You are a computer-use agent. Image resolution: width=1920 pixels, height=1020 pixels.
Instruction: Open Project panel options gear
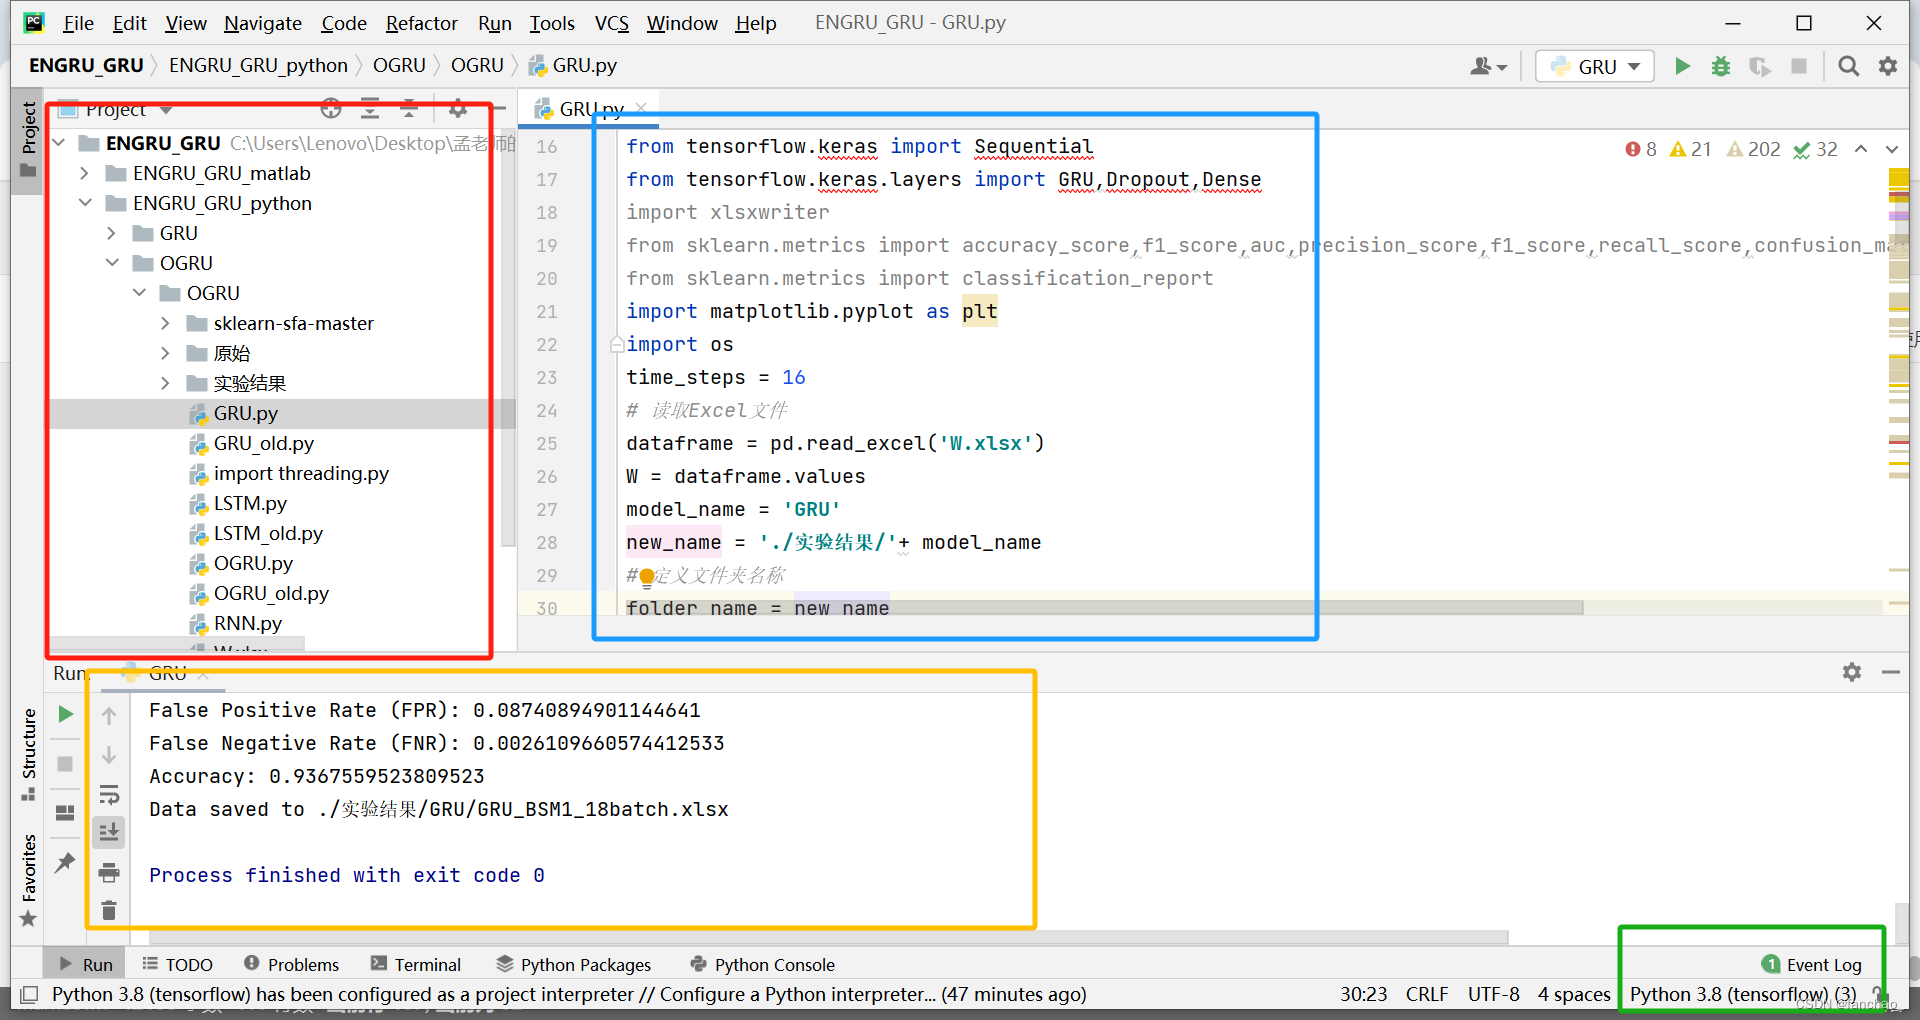[458, 108]
